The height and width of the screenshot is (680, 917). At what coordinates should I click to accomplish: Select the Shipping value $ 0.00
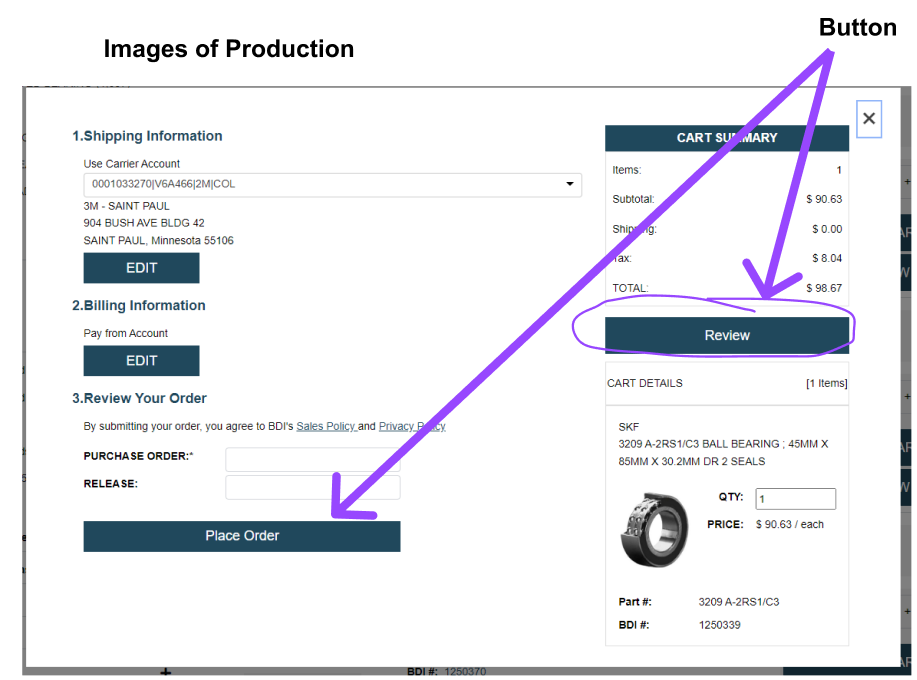point(827,229)
